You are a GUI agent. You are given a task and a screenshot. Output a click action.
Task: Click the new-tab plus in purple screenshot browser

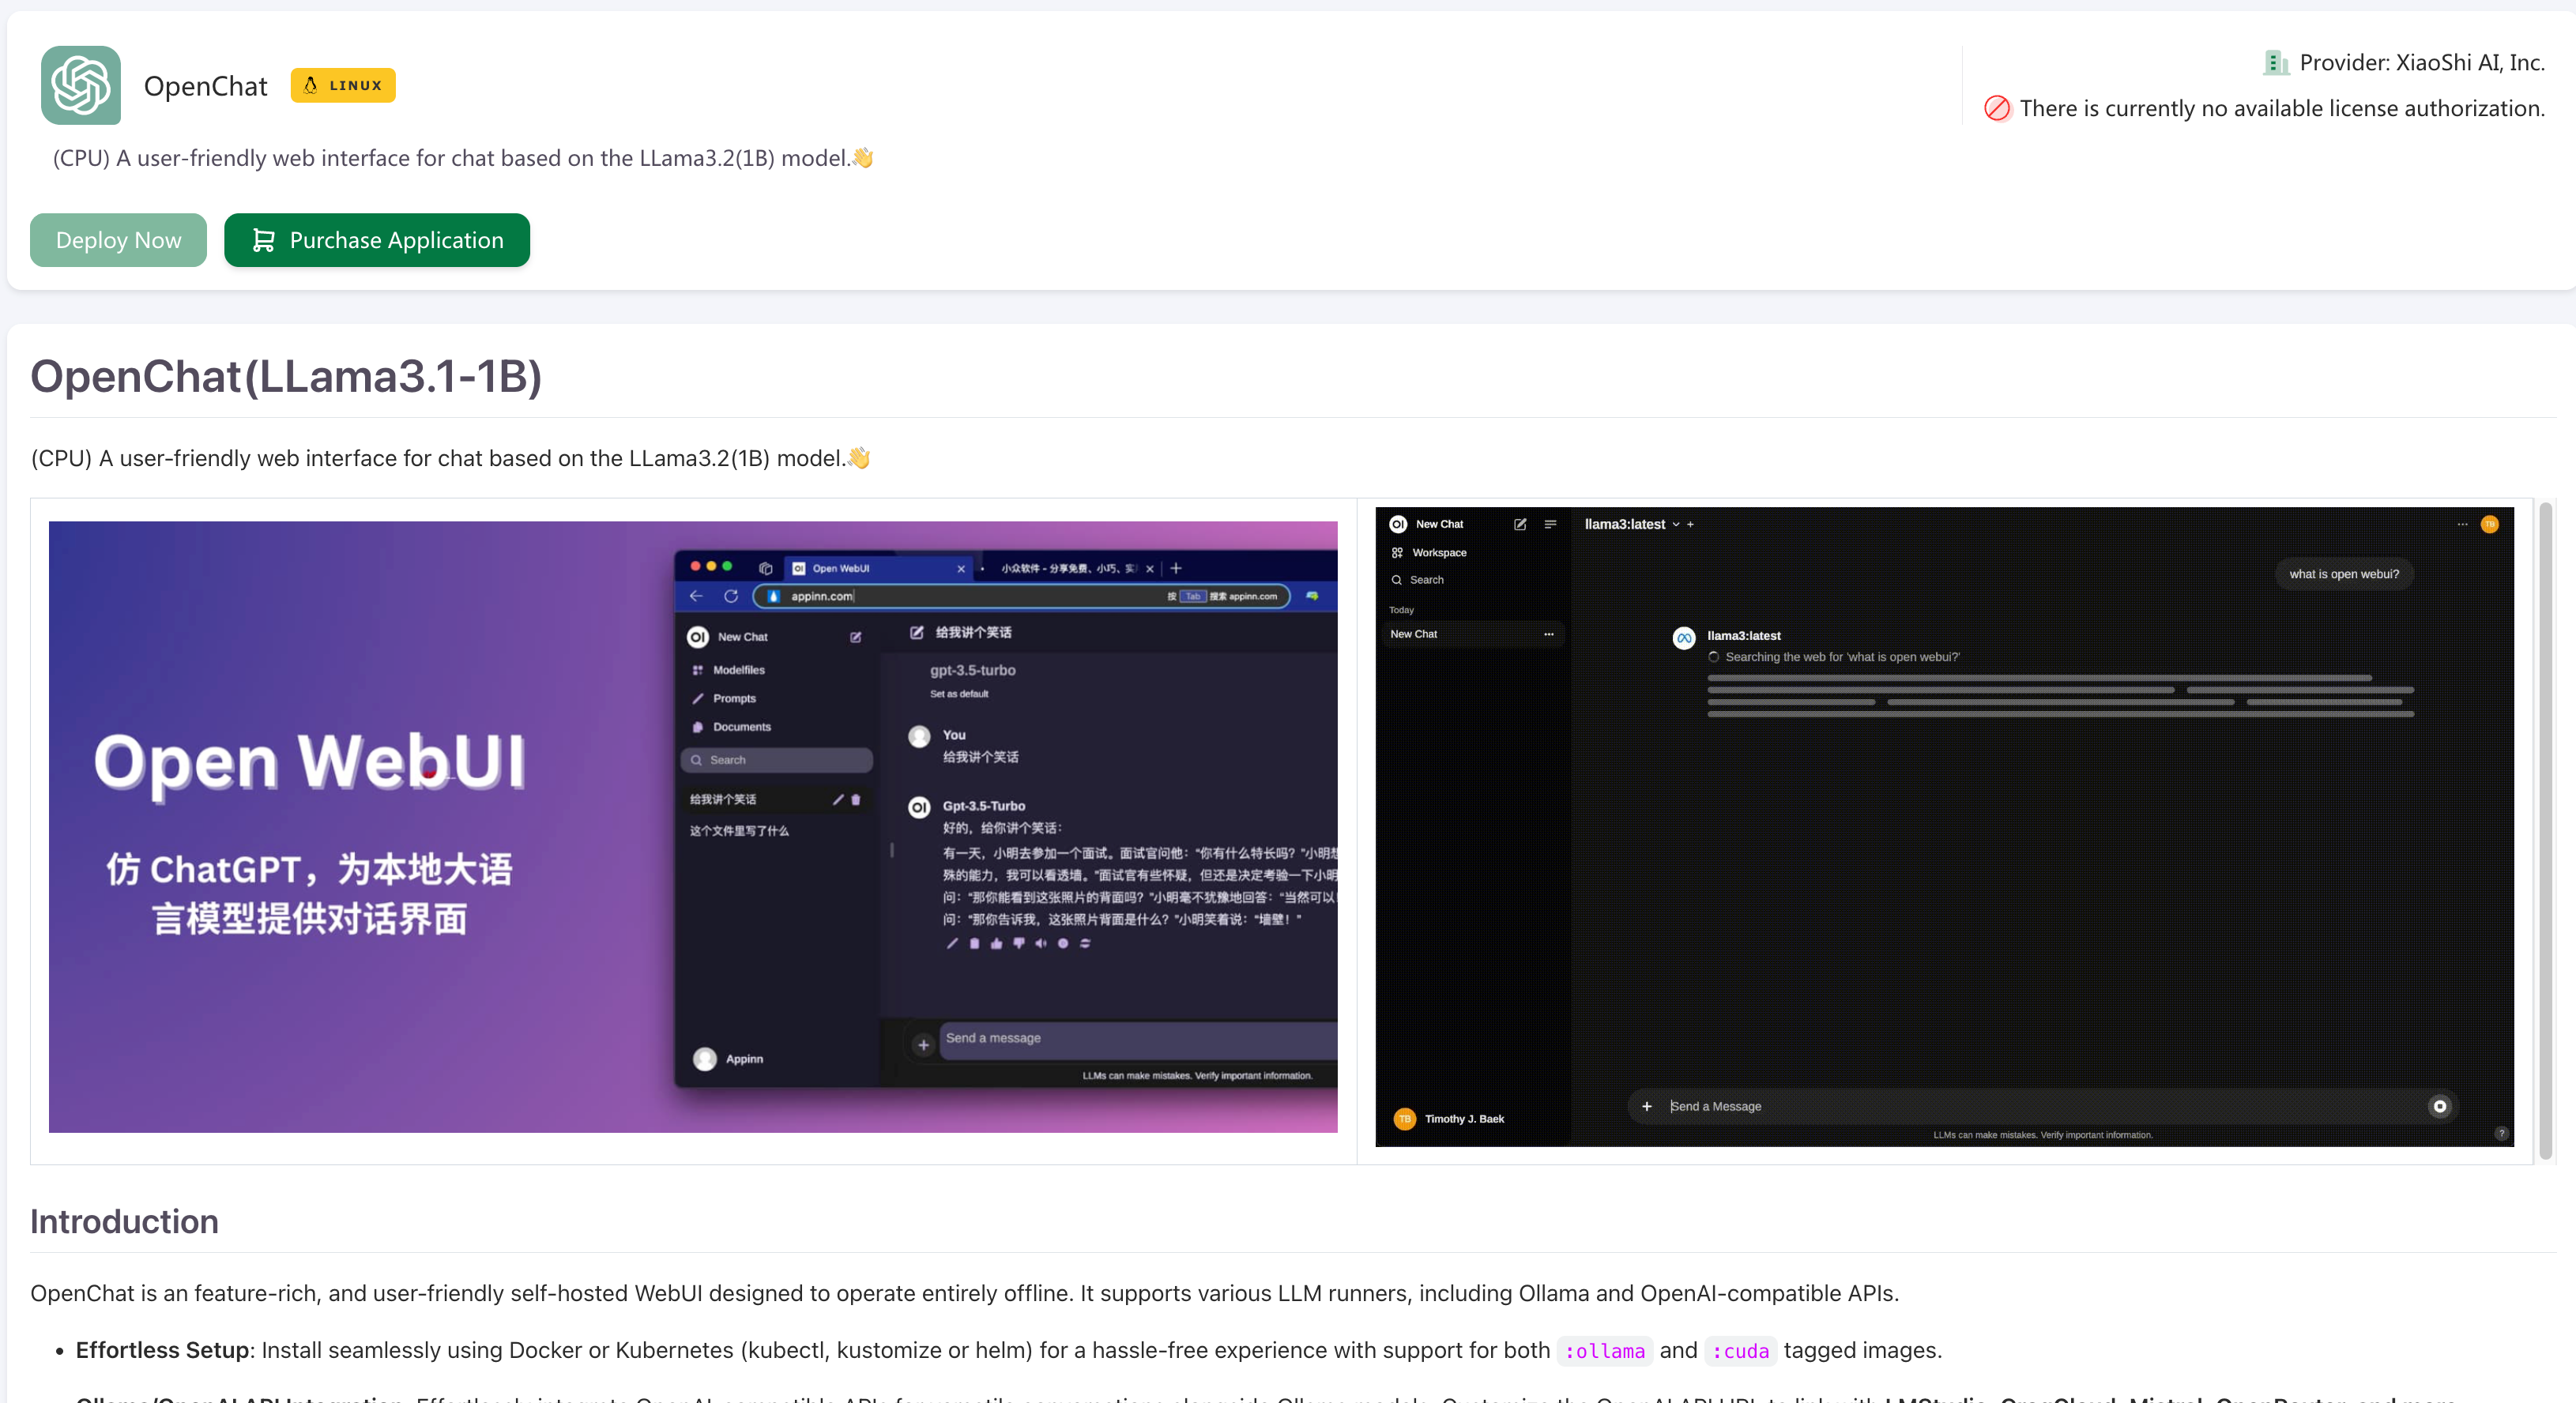click(1176, 568)
